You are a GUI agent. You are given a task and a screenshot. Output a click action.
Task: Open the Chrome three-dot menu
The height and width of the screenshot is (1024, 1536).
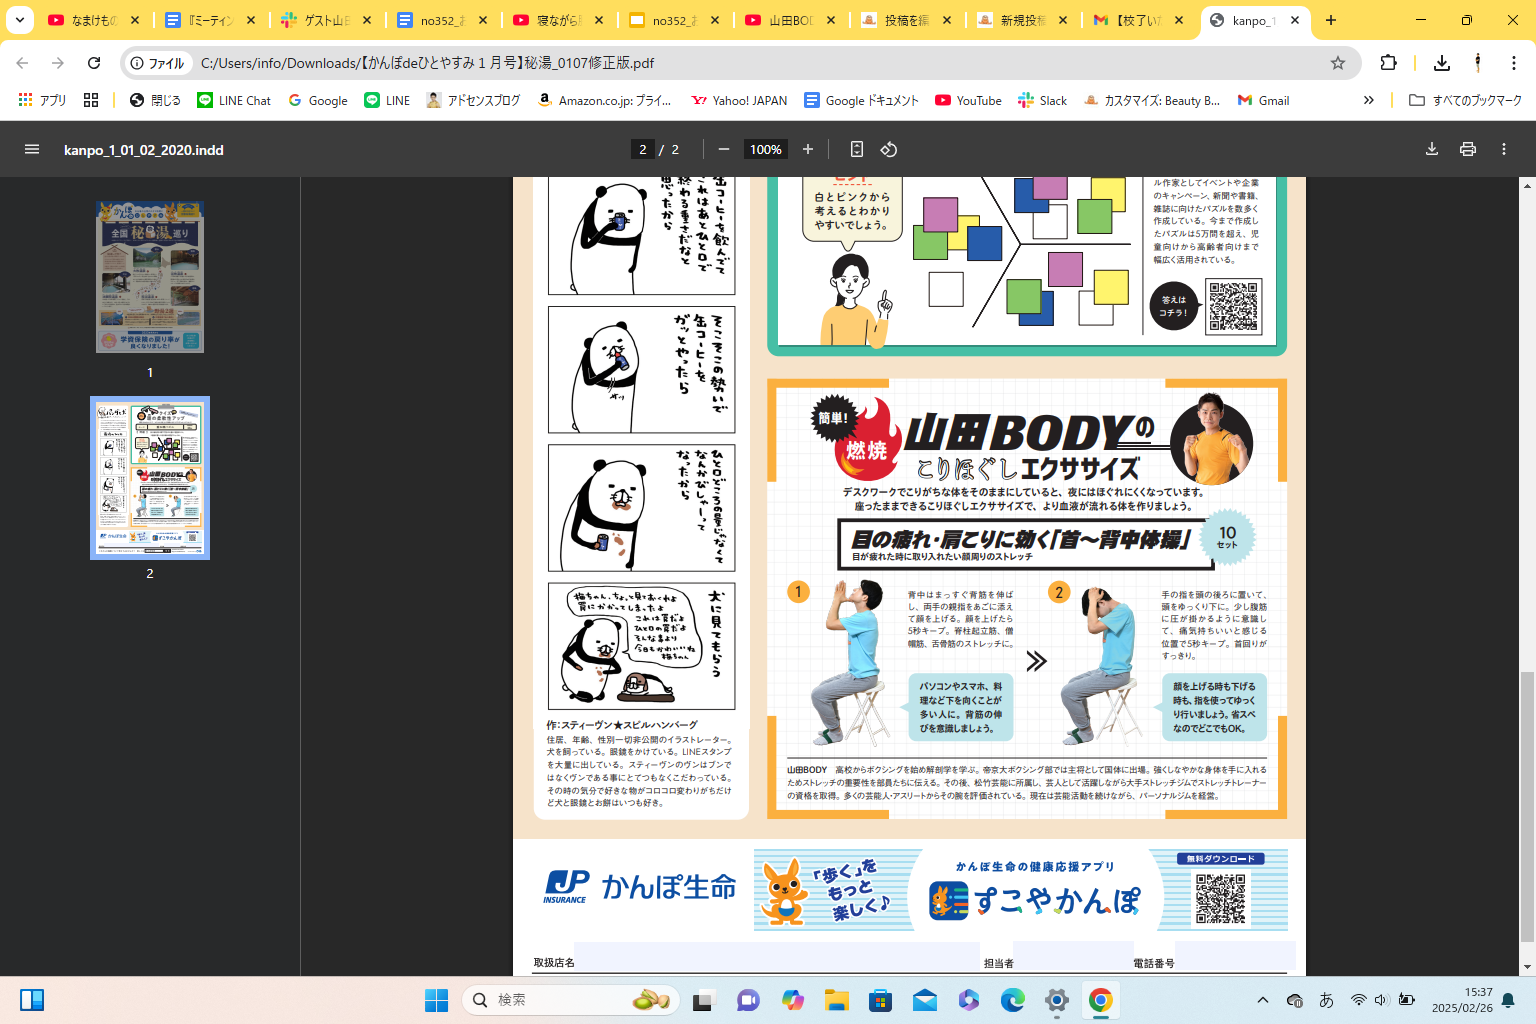pos(1514,63)
